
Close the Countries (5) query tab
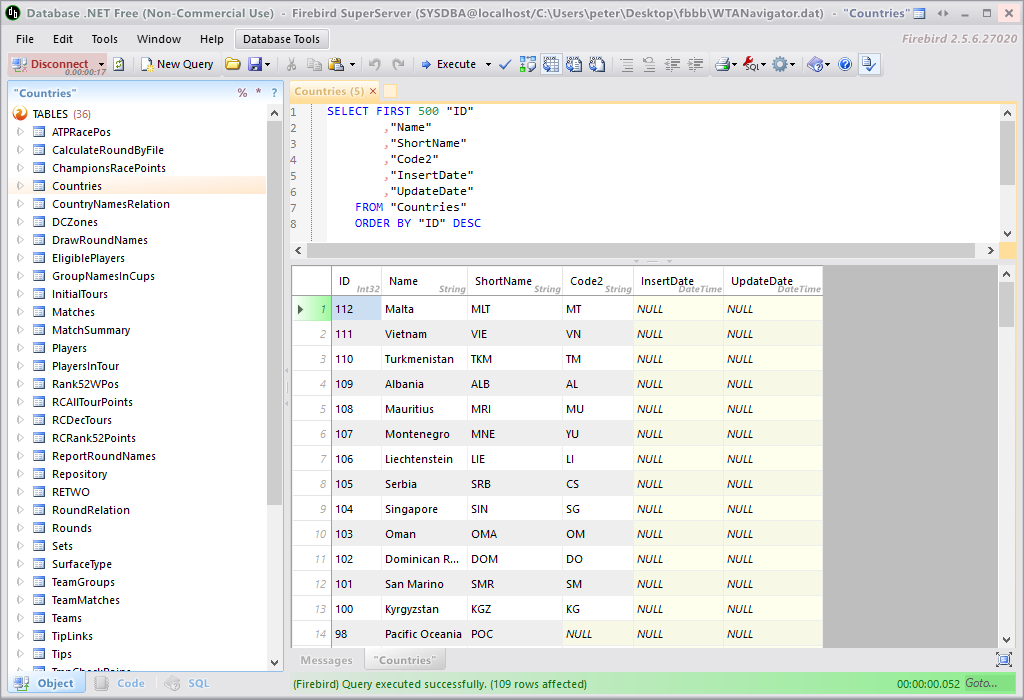373,91
